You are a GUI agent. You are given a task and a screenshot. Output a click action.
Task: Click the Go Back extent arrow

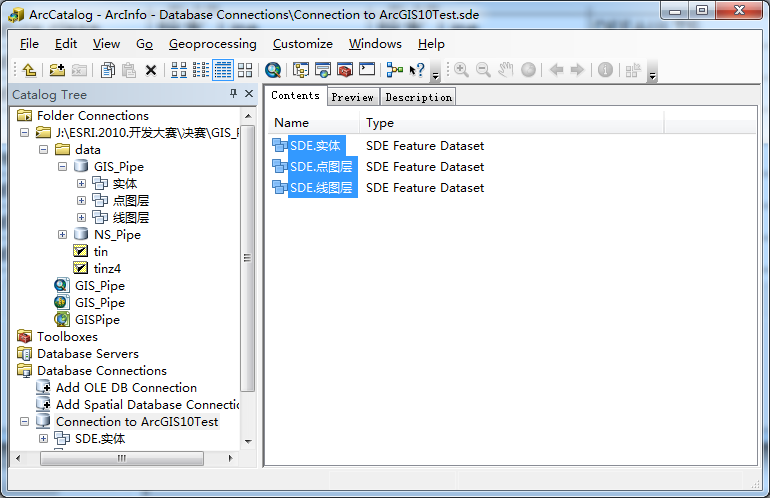556,70
